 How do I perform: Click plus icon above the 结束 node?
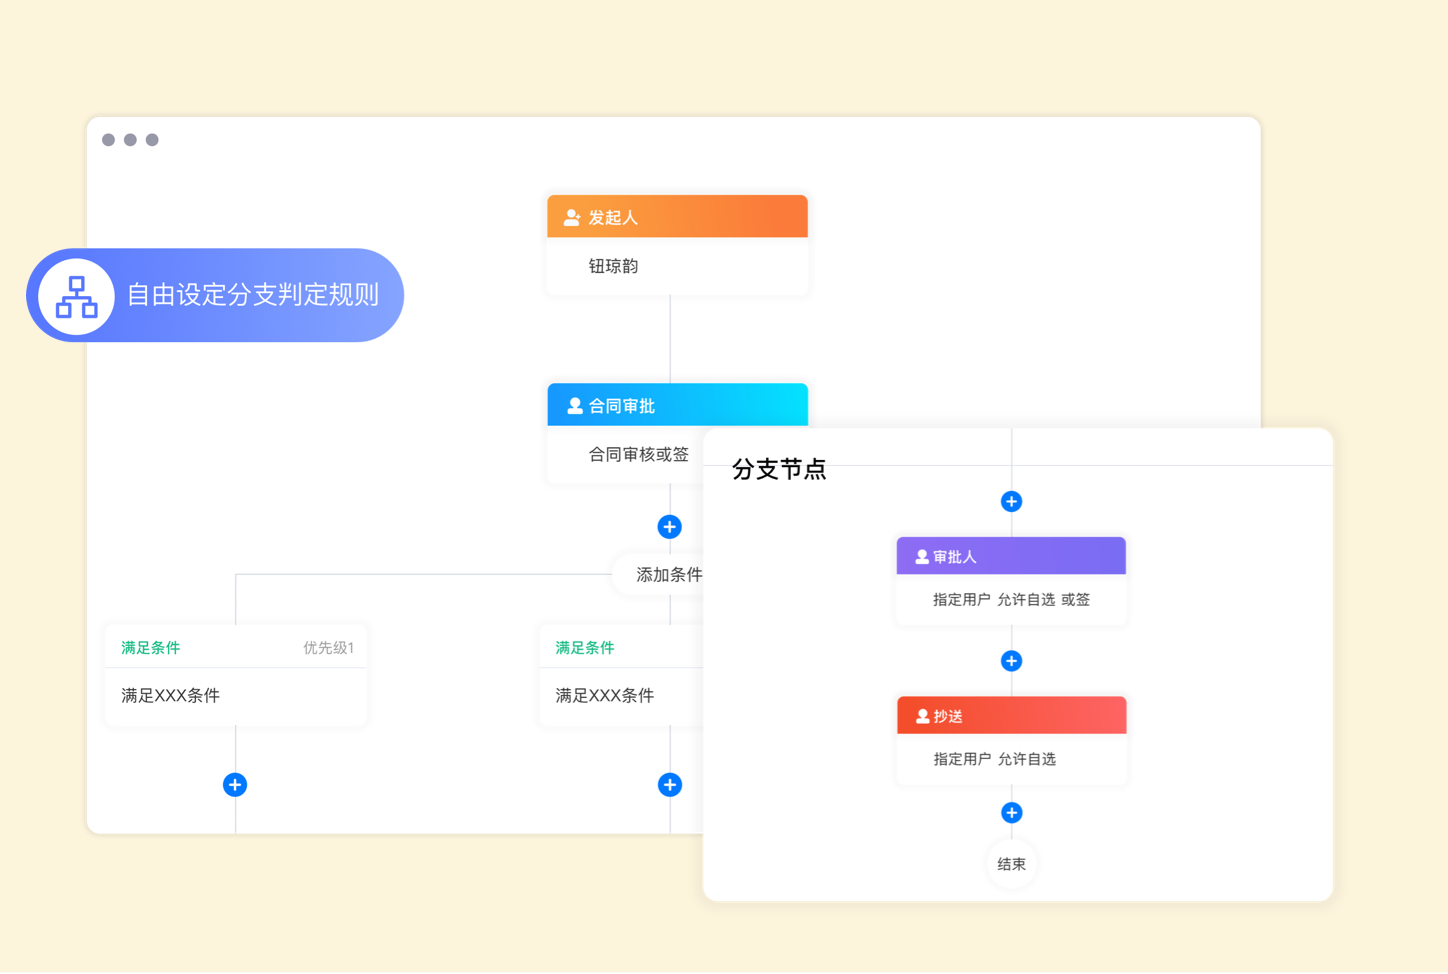[1011, 813]
